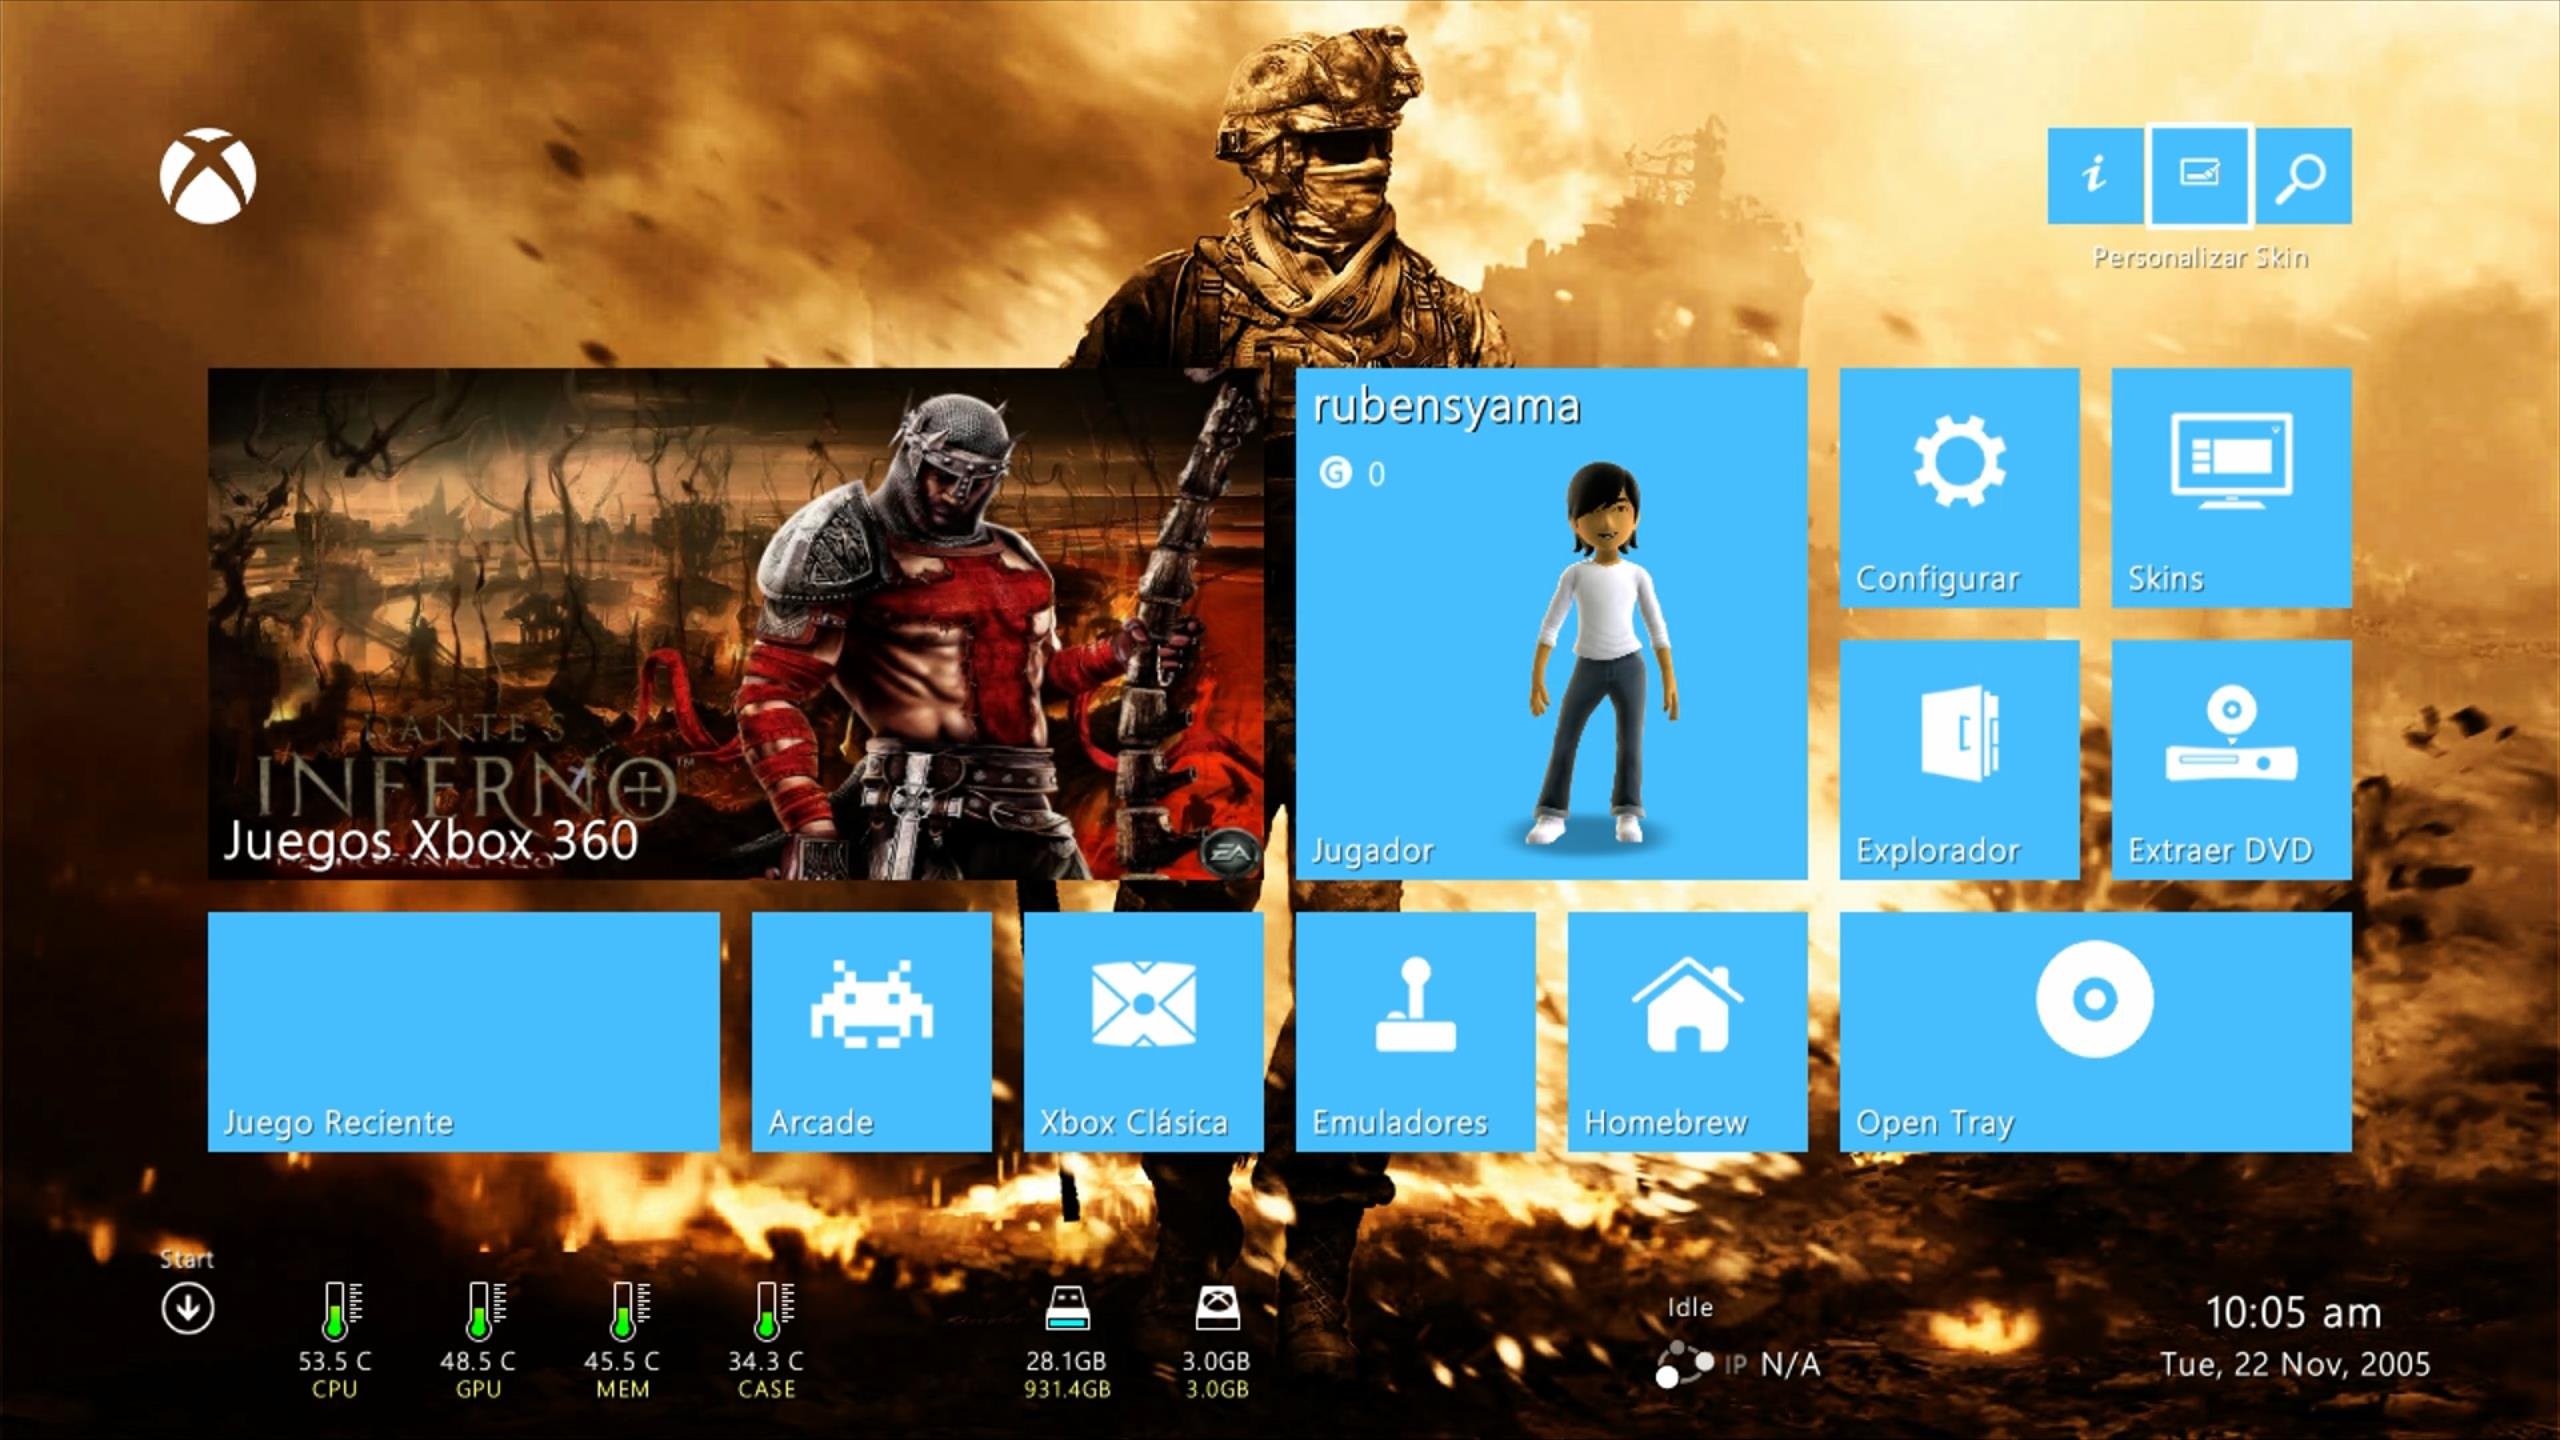
Task: Click the gamerscore G icon
Action: pyautogui.click(x=1335, y=472)
